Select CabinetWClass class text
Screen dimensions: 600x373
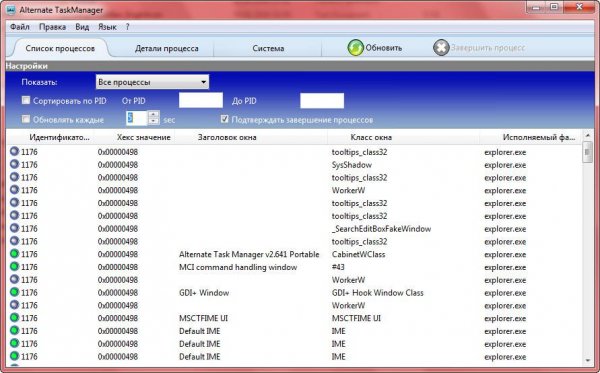click(x=359, y=254)
